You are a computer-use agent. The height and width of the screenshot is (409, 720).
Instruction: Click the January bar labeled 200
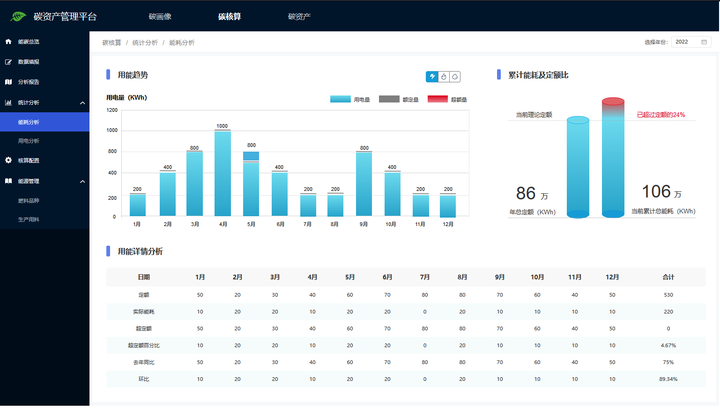click(x=138, y=205)
